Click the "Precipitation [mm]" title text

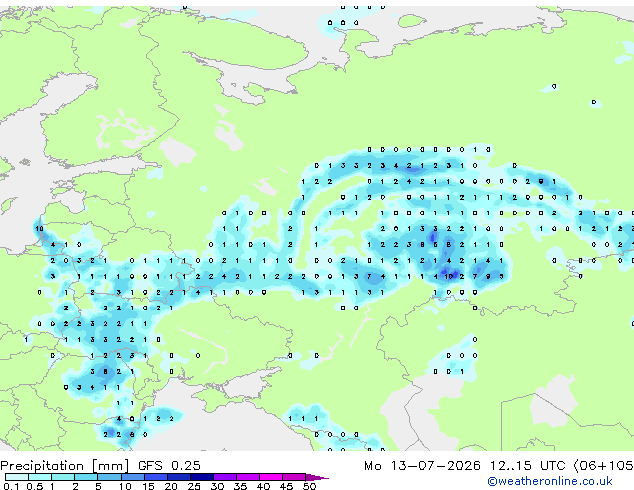65,466
